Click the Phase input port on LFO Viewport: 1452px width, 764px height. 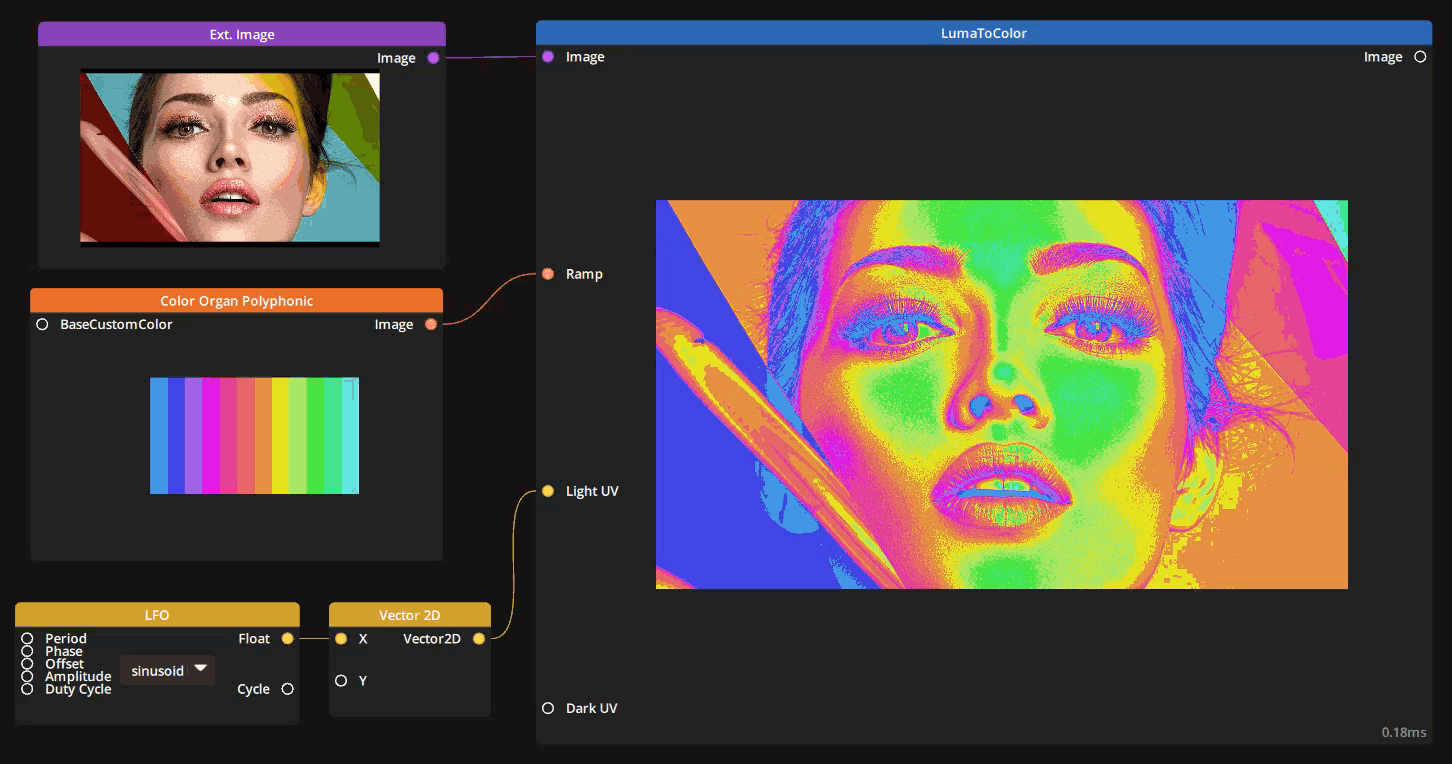point(27,651)
